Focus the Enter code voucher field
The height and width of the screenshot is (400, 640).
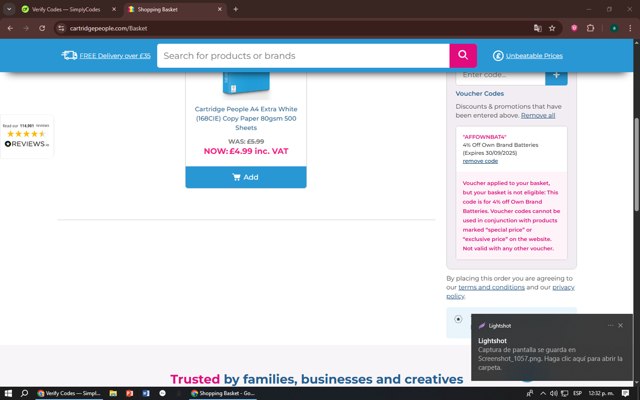coord(500,76)
